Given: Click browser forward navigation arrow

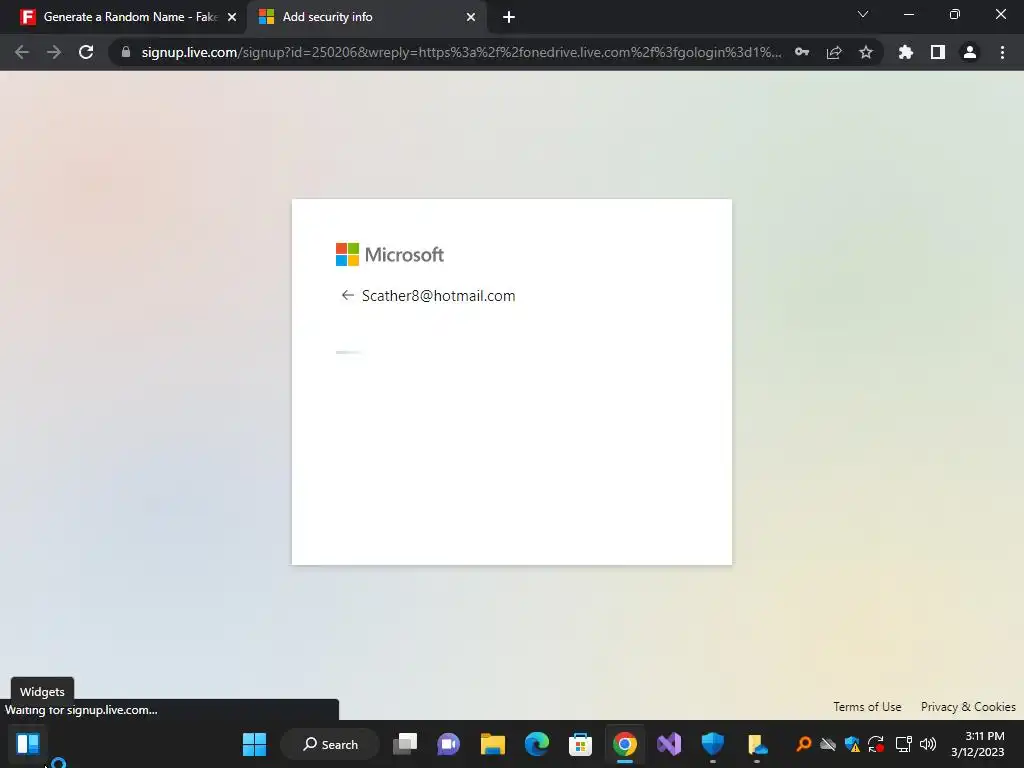Looking at the screenshot, I should (54, 52).
